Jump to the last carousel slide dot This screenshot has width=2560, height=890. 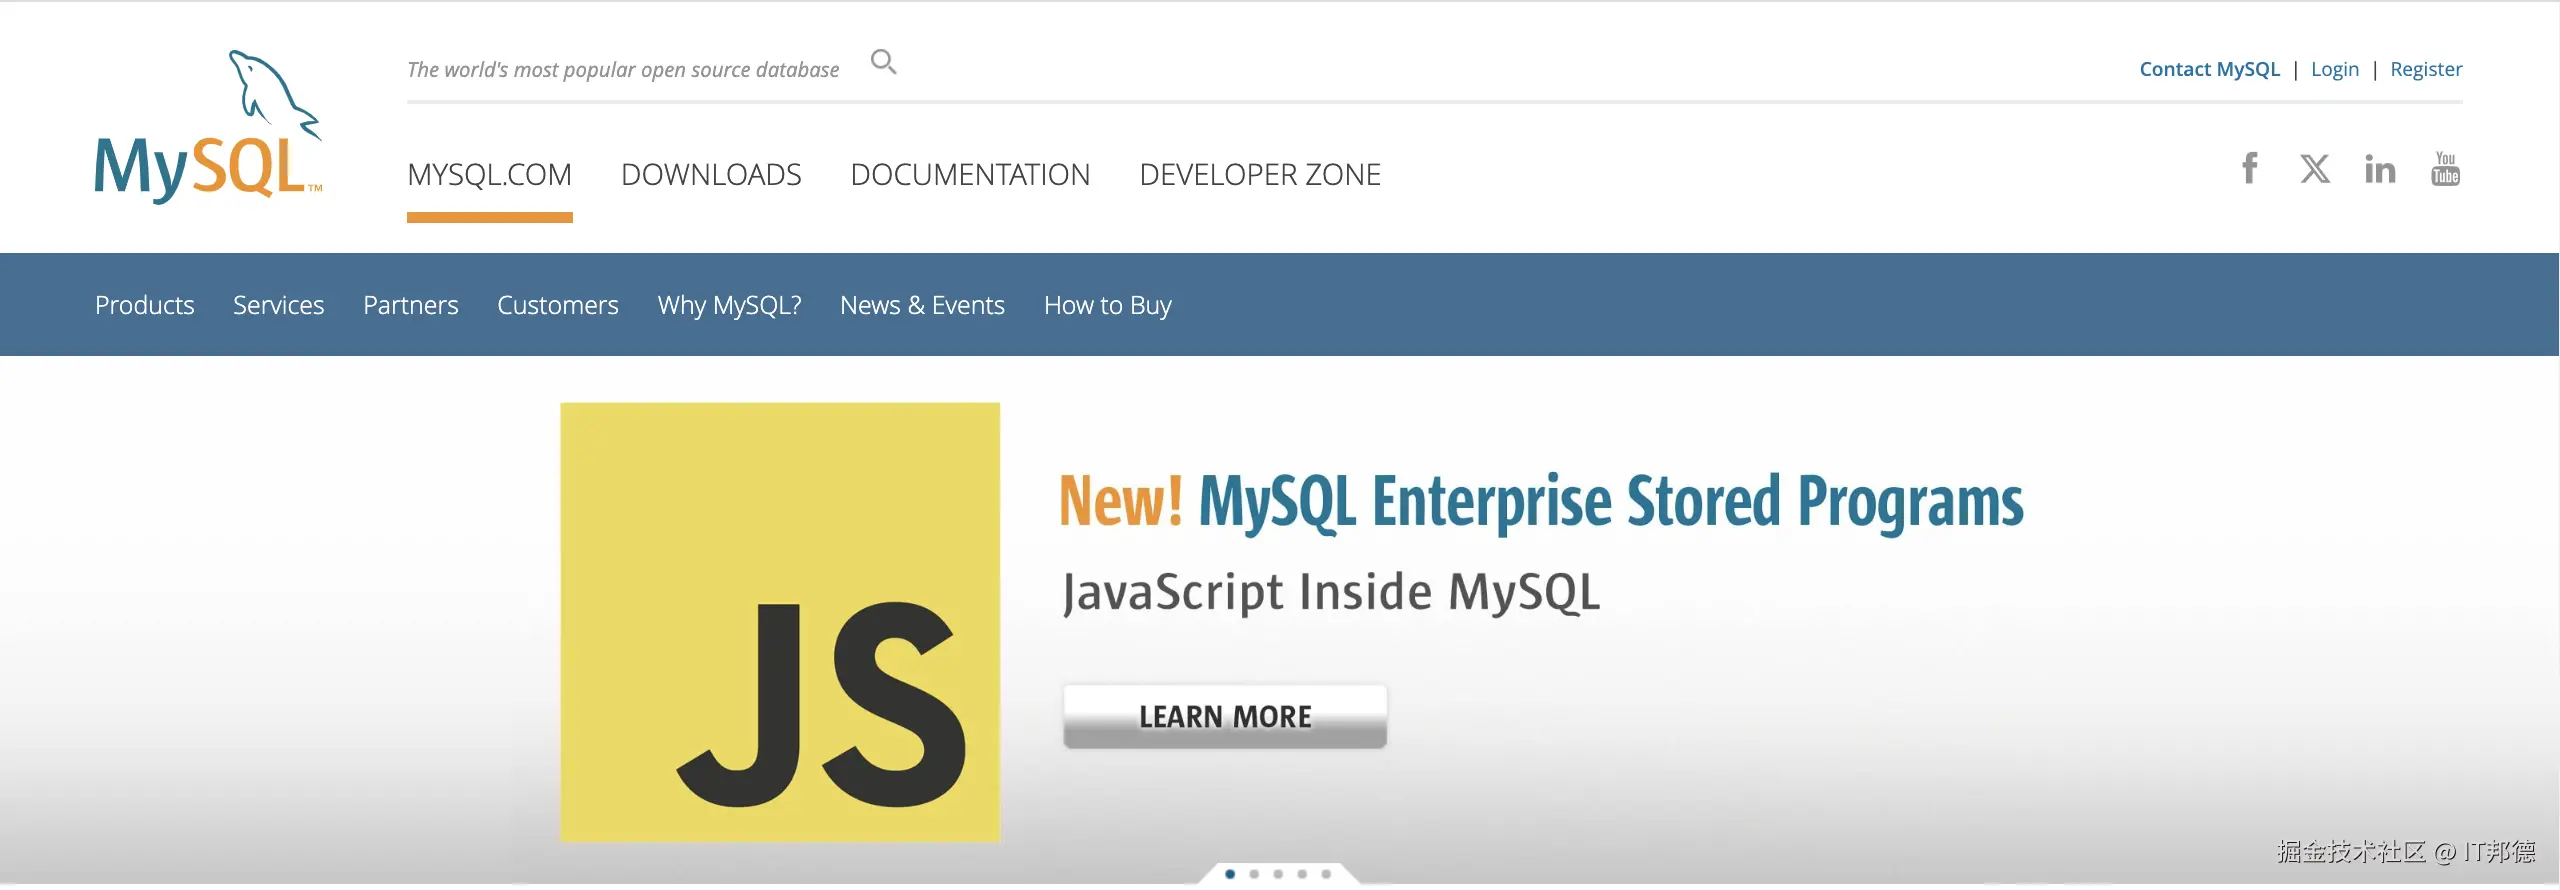pos(1326,874)
